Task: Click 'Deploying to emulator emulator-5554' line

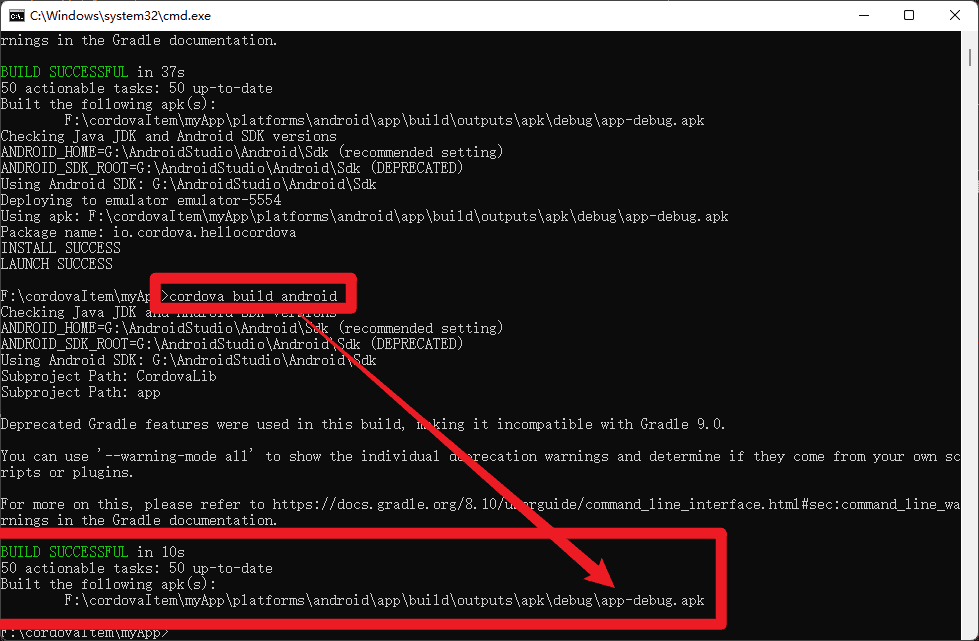Action: click(140, 200)
